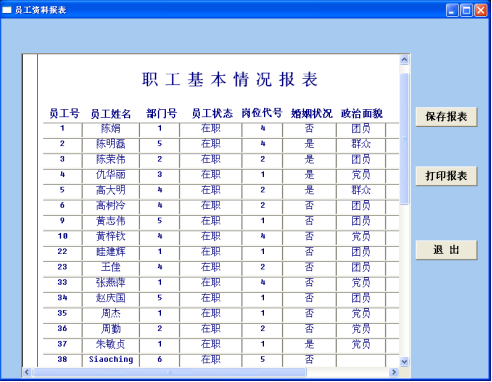This screenshot has width=492, height=382.
Task: Click the 退出 button
Action: [446, 250]
